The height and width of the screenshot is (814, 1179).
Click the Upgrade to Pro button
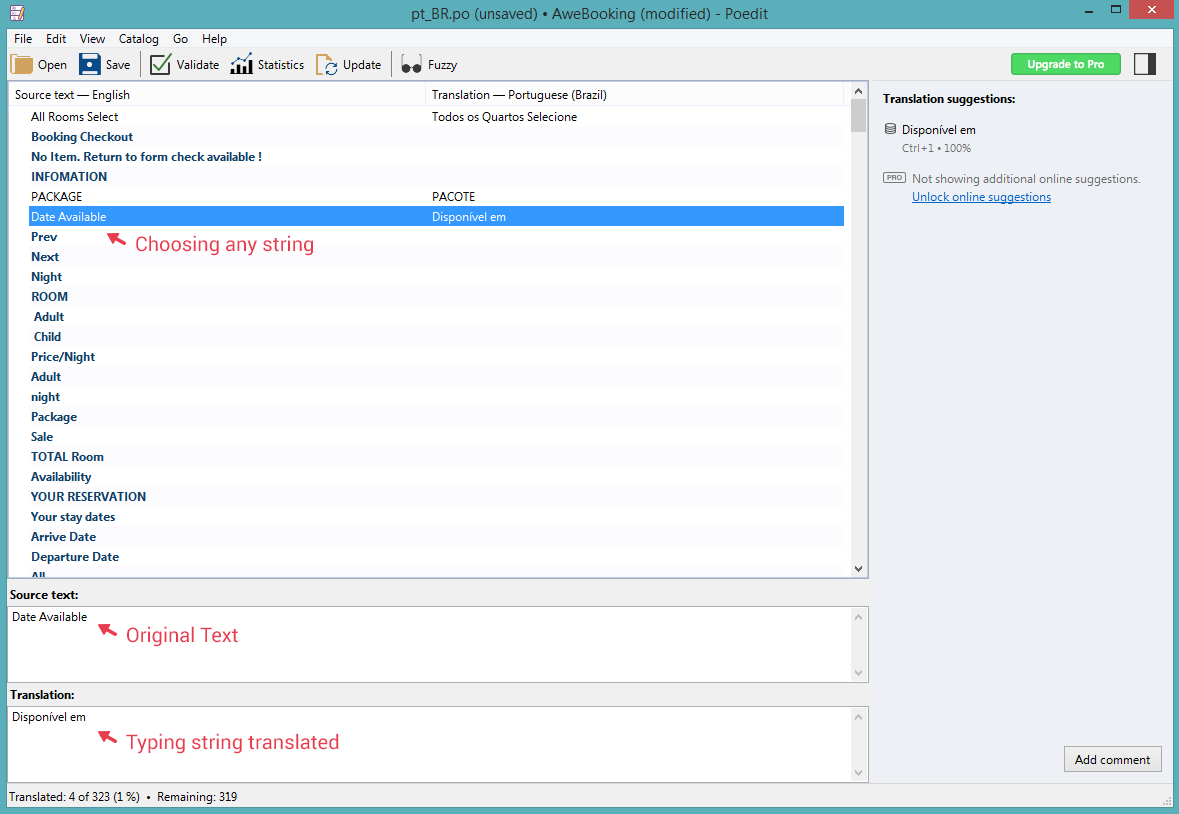(x=1066, y=63)
